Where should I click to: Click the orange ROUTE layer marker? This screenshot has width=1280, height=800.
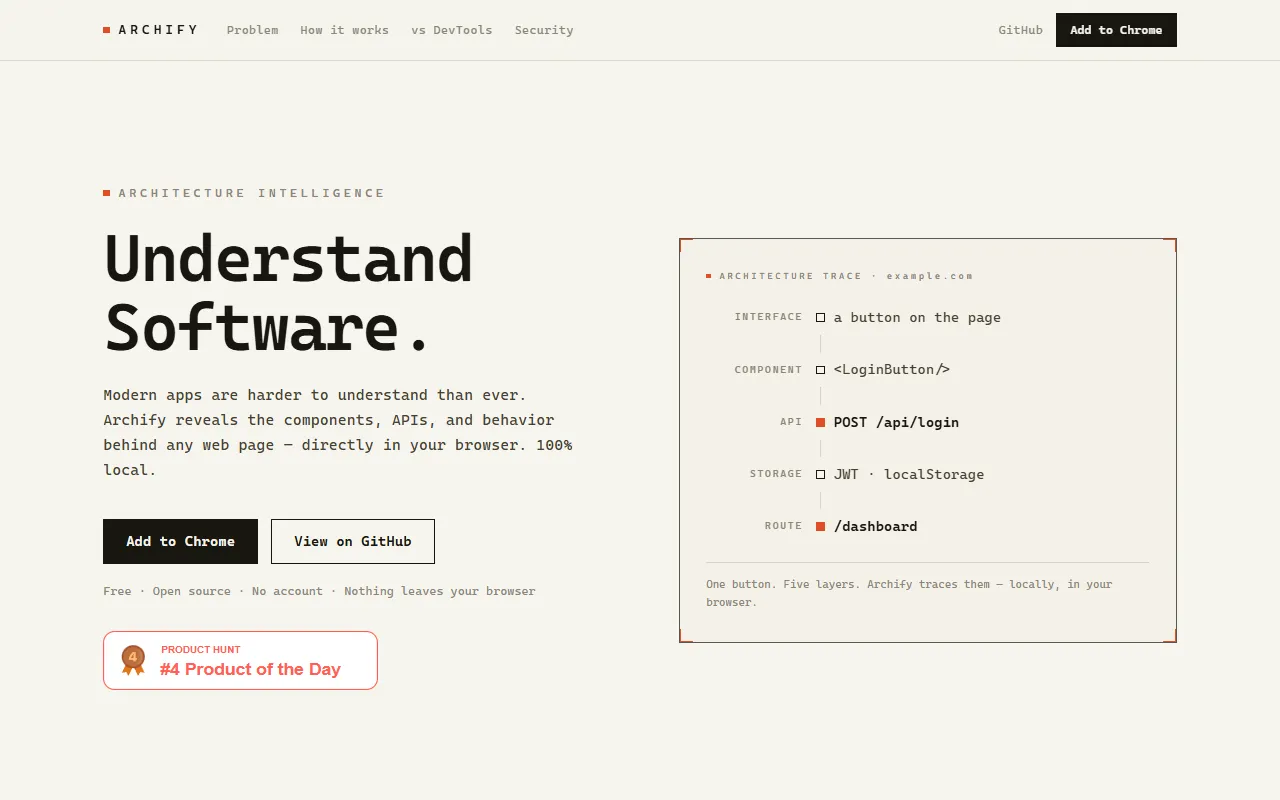[x=820, y=526]
